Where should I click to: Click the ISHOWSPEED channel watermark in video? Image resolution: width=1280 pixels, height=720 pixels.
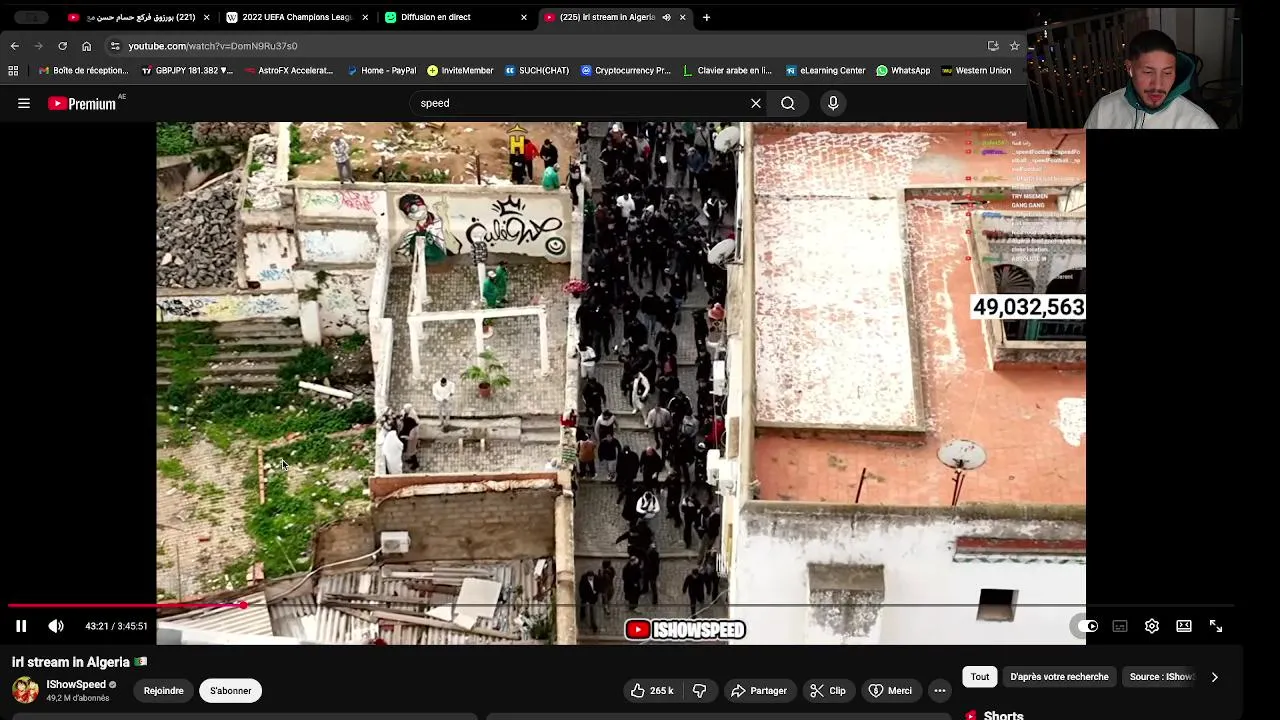pos(685,629)
